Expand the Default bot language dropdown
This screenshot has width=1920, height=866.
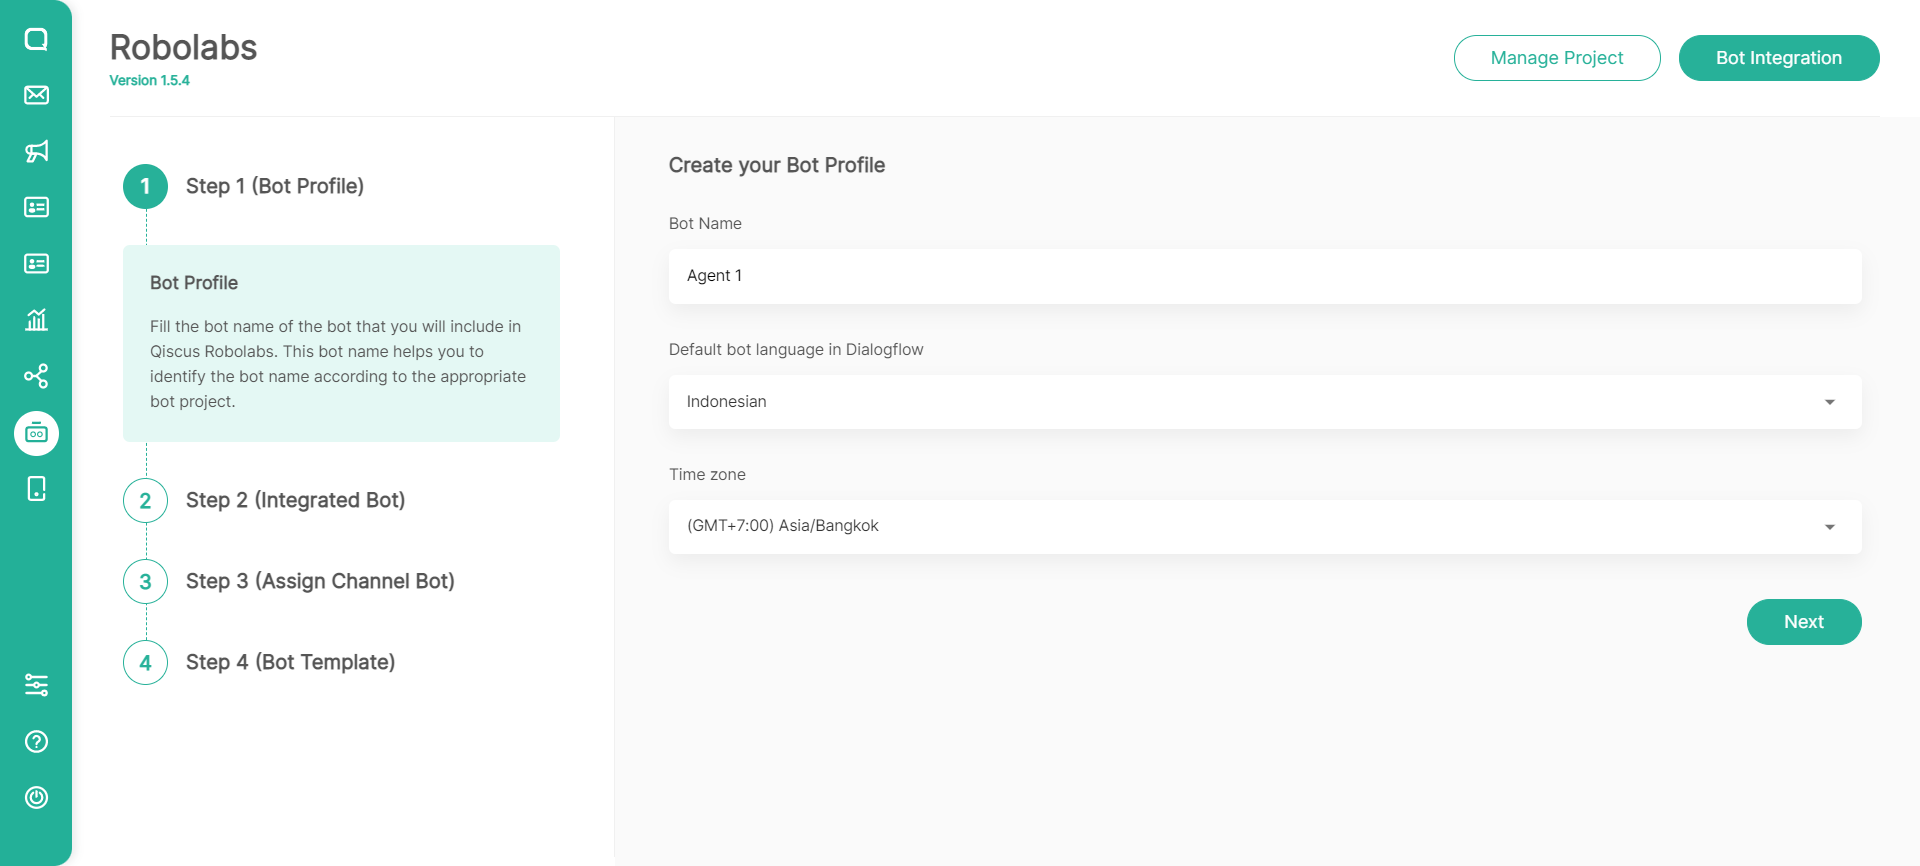1264,402
